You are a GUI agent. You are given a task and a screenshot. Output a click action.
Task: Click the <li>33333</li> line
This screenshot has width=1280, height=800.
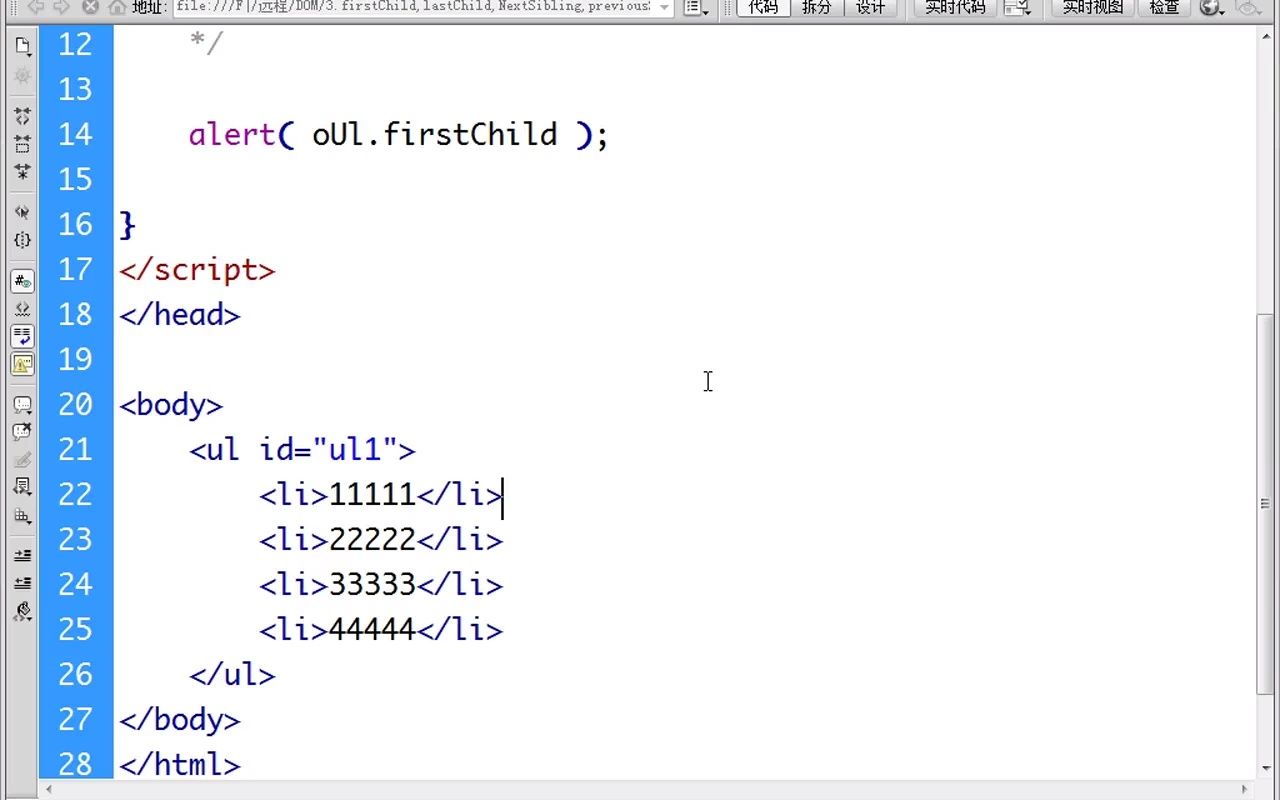pos(380,585)
